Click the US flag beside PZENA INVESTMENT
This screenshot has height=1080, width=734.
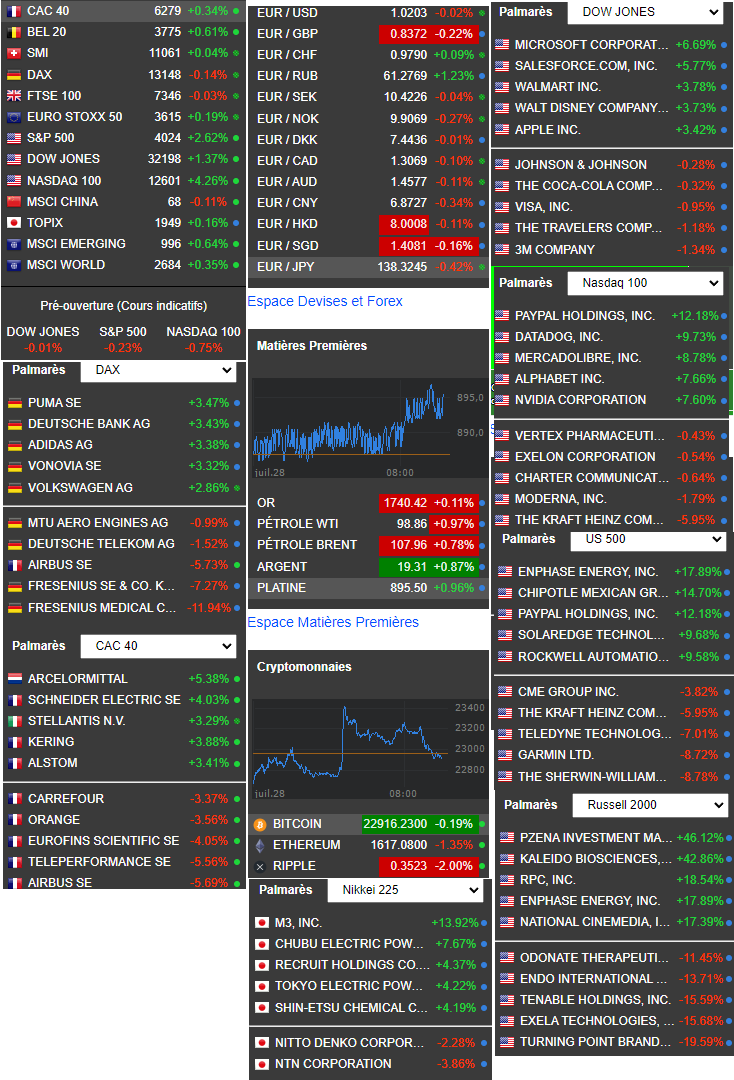point(507,838)
